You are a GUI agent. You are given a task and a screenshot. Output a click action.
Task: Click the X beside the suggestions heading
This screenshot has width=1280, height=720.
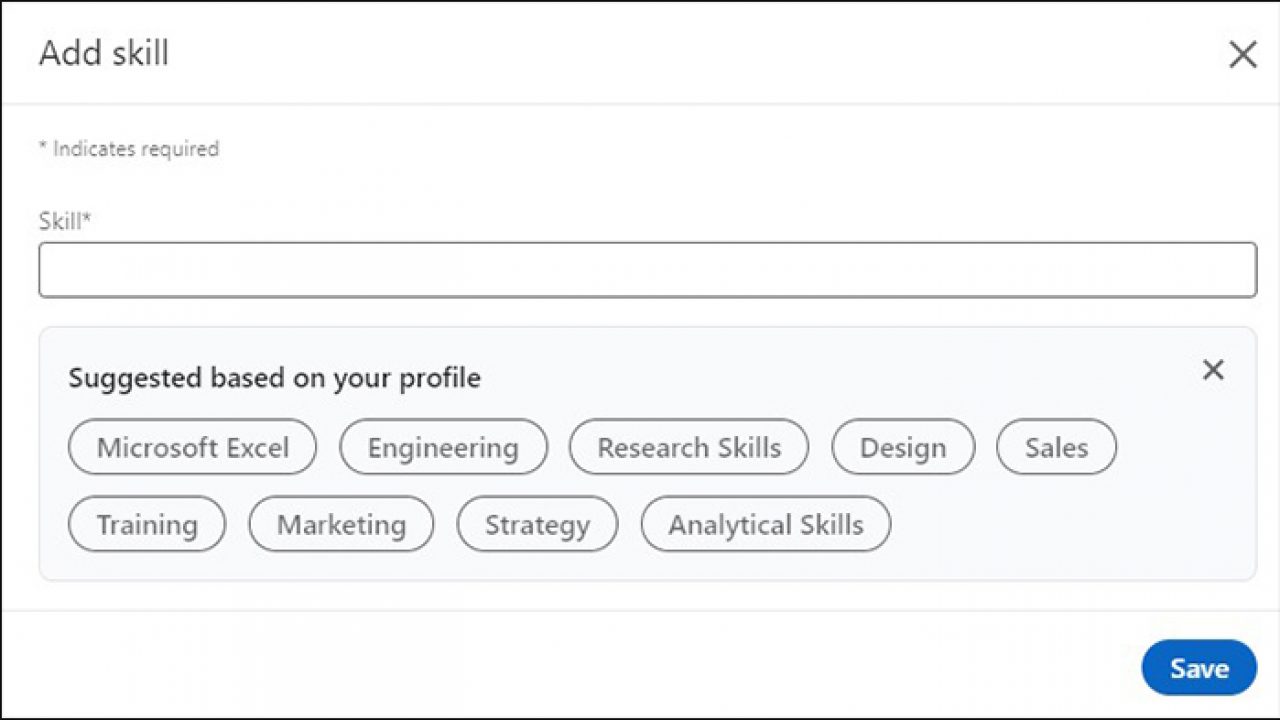1213,370
